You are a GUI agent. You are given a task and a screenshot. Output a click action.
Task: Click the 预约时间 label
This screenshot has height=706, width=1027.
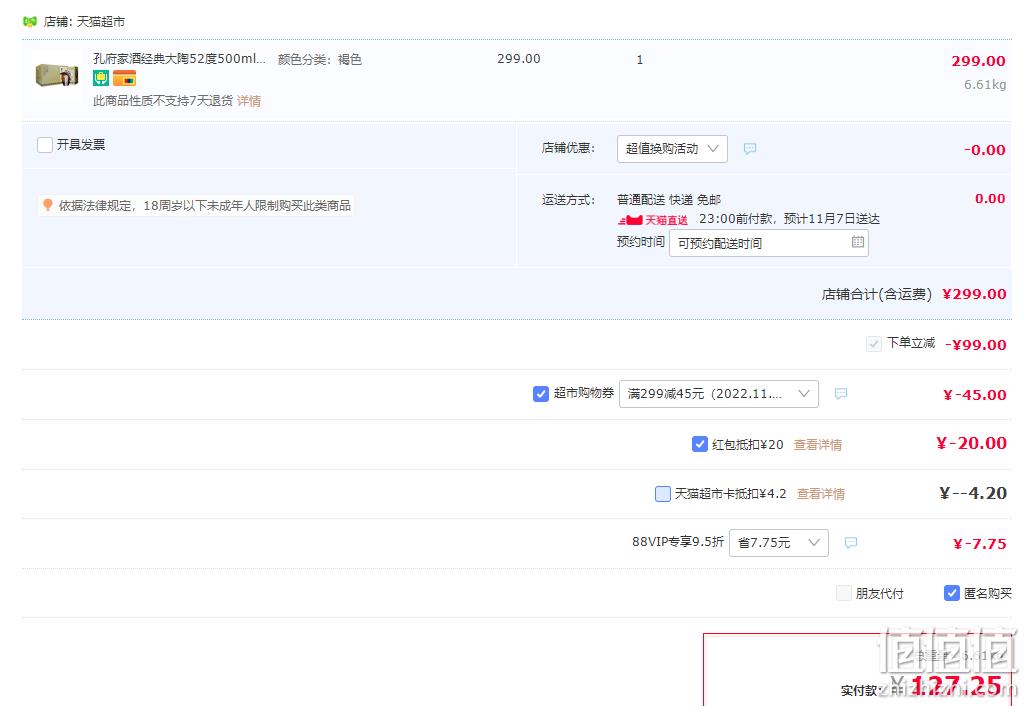point(641,242)
